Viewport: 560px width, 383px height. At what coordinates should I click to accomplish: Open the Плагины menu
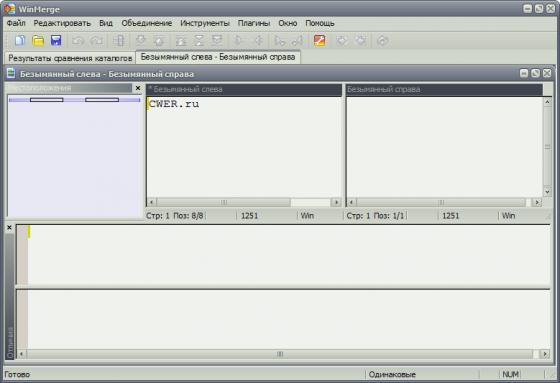254,23
